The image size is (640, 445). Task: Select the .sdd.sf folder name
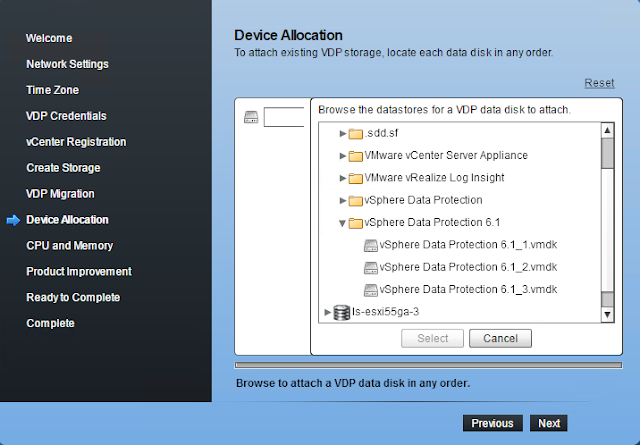tap(381, 133)
